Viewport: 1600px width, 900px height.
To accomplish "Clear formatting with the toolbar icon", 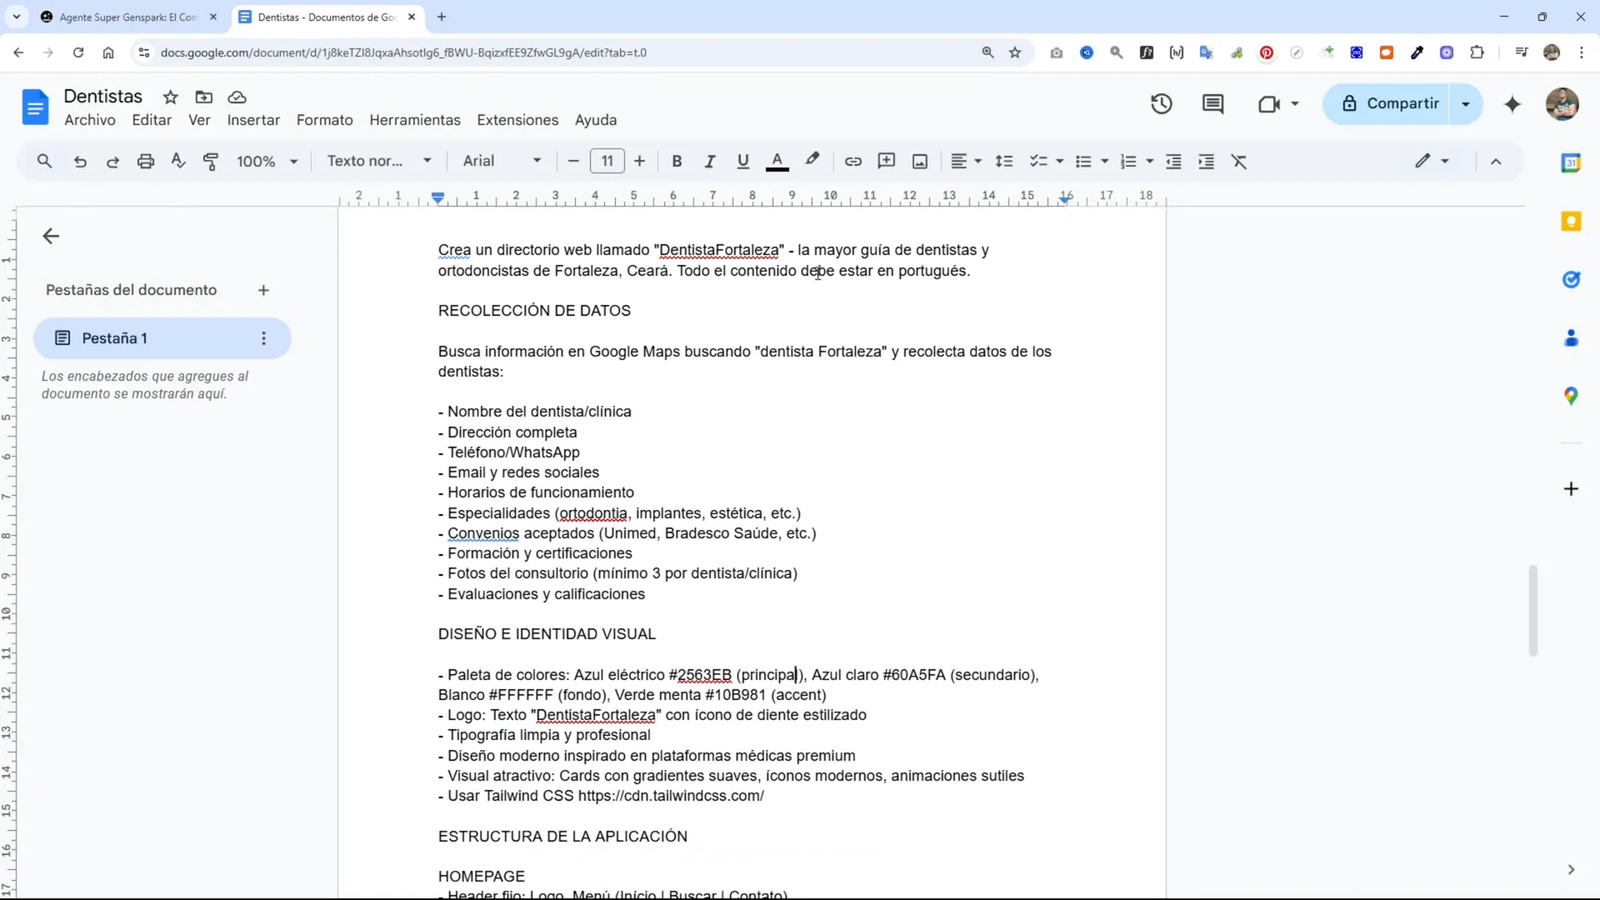I will click(1240, 161).
